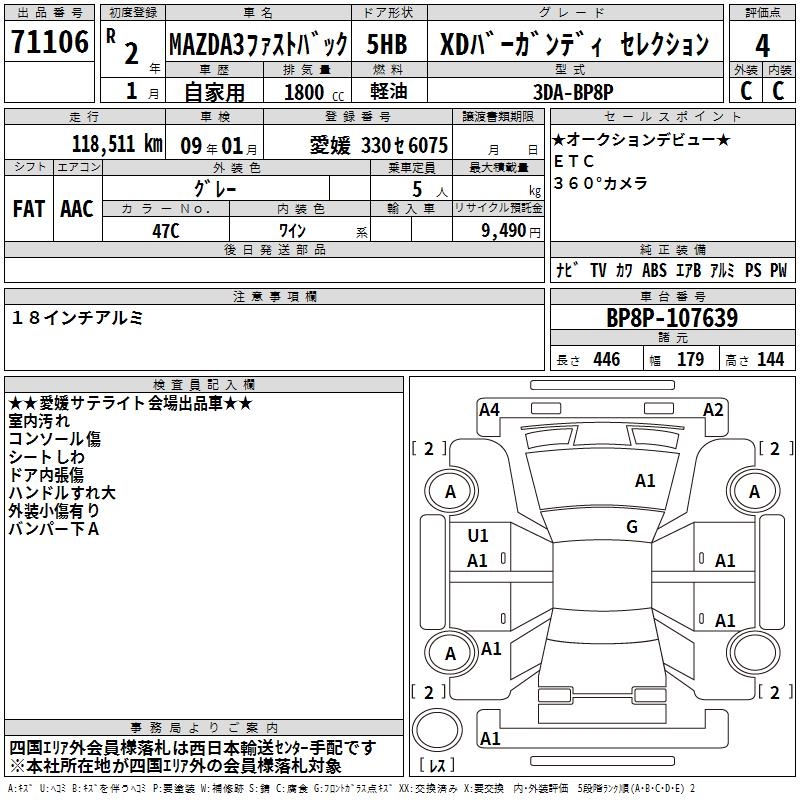Select office notice 四国エリア外会員様落札 line
The width and height of the screenshot is (800, 800).
tap(193, 748)
